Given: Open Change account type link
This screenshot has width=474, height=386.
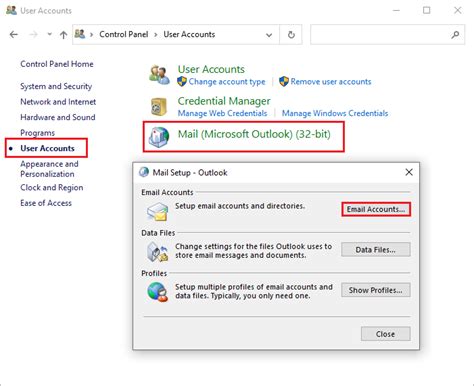Looking at the screenshot, I should (x=227, y=82).
